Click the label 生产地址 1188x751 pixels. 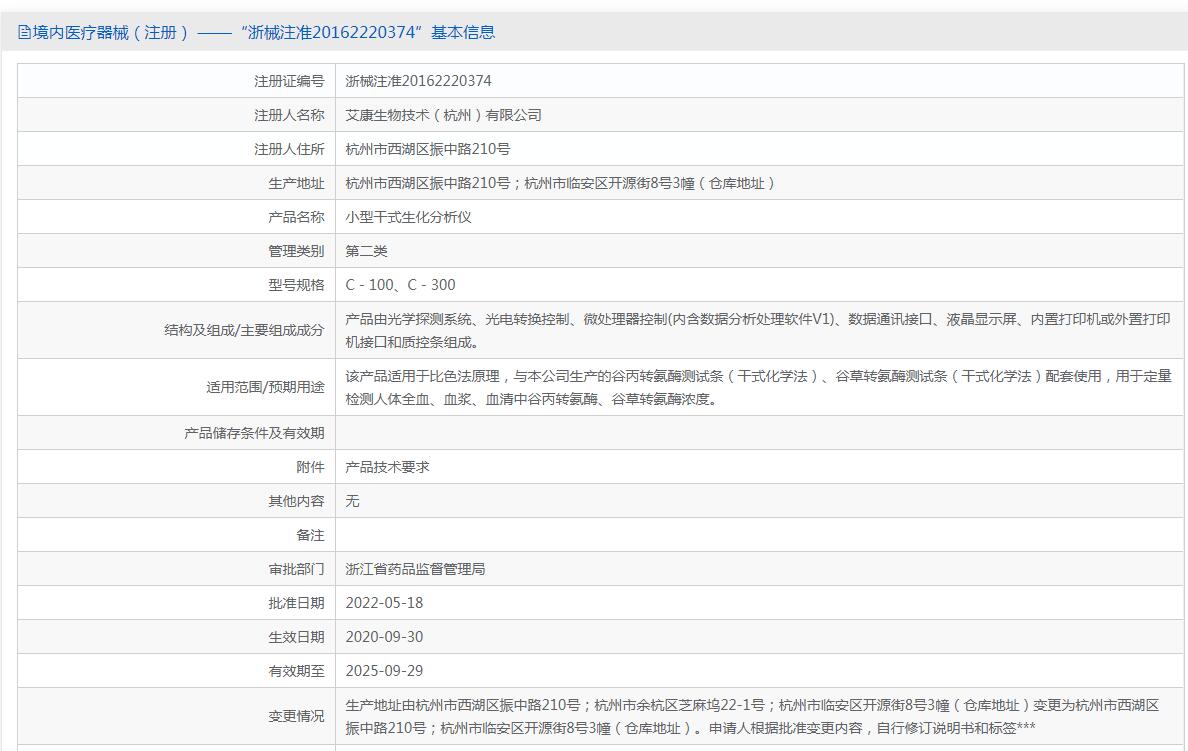(x=295, y=183)
